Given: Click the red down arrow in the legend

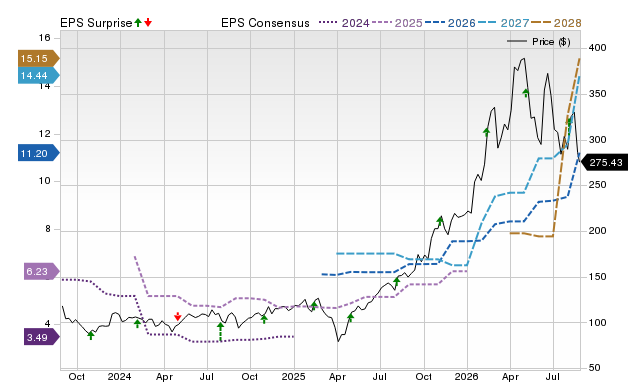Looking at the screenshot, I should pos(148,22).
